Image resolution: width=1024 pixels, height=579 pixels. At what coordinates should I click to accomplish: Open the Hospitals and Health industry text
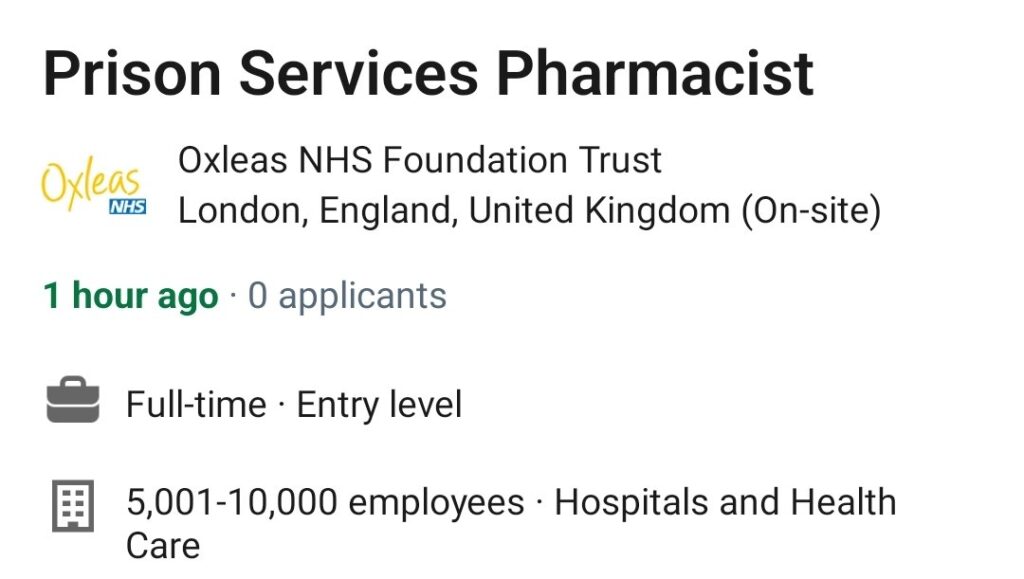[725, 502]
